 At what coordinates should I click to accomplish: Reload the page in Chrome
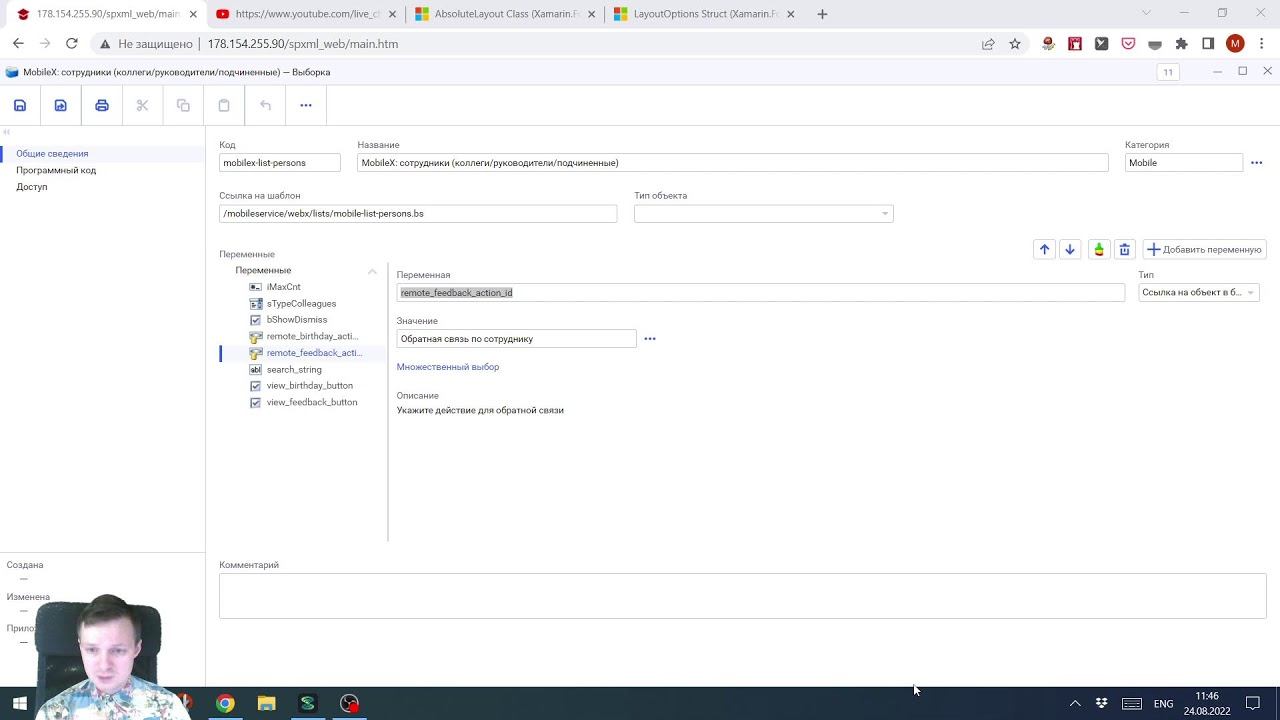[72, 44]
